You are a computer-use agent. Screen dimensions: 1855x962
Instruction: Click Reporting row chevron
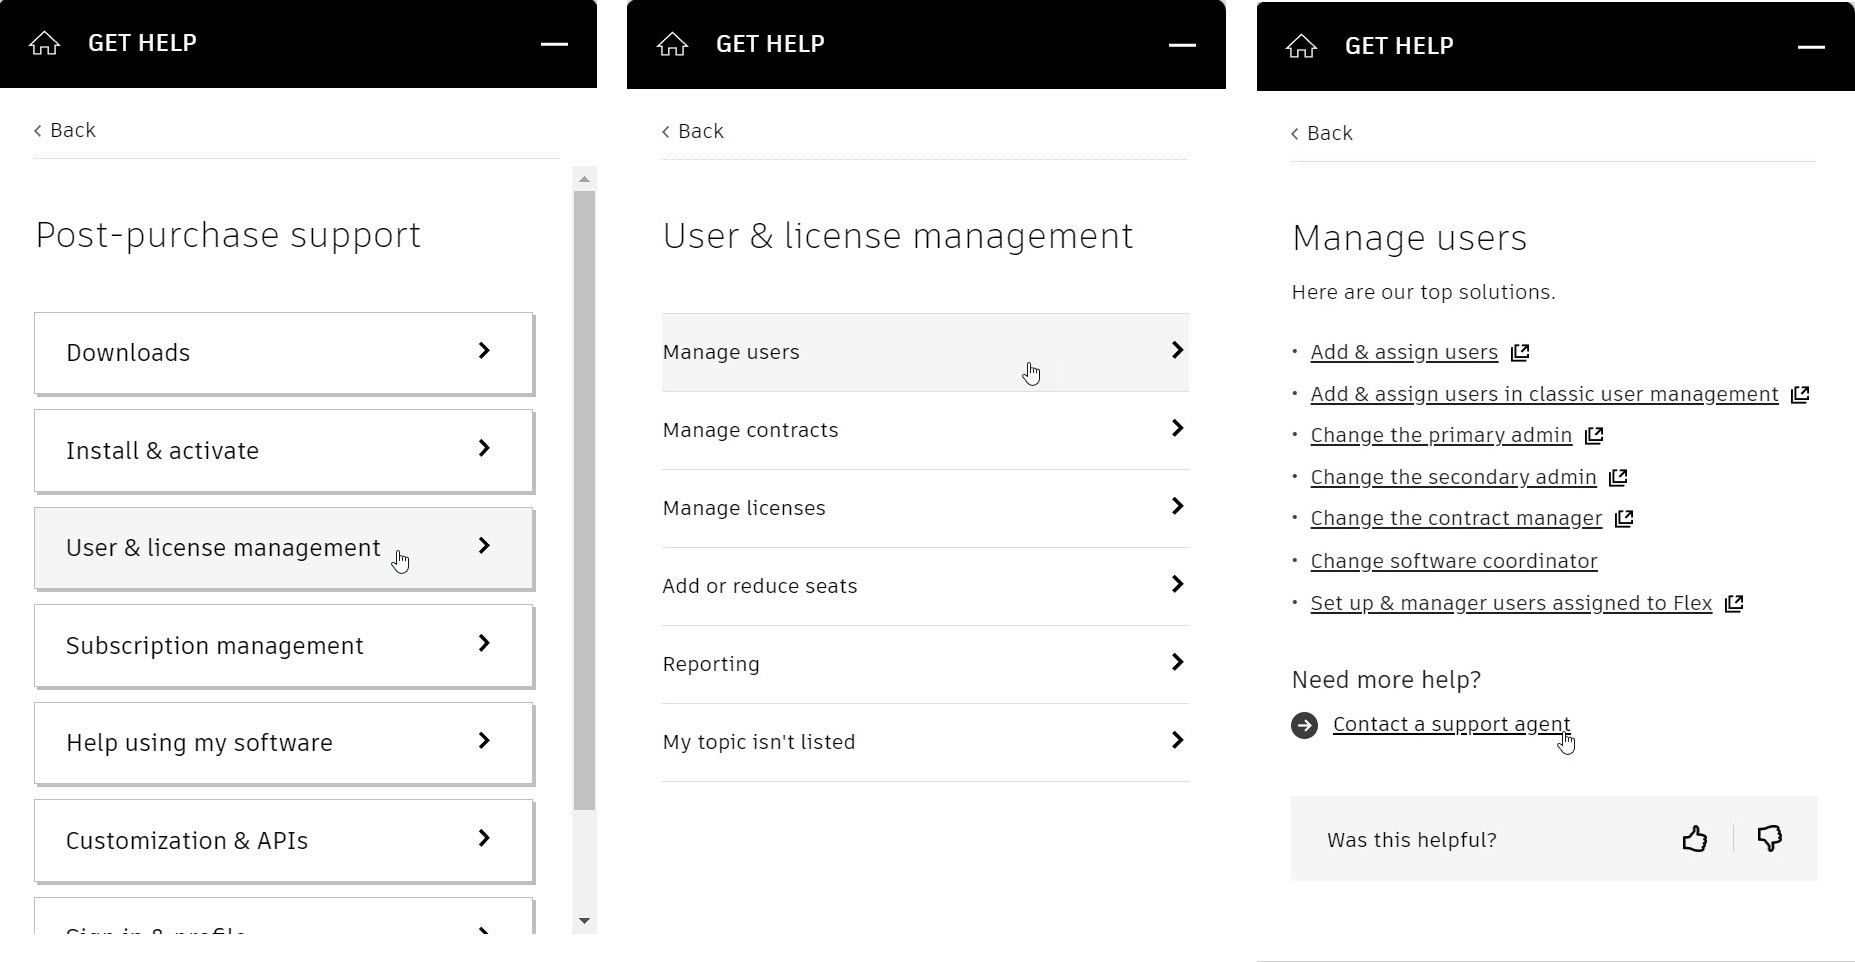pos(1177,662)
